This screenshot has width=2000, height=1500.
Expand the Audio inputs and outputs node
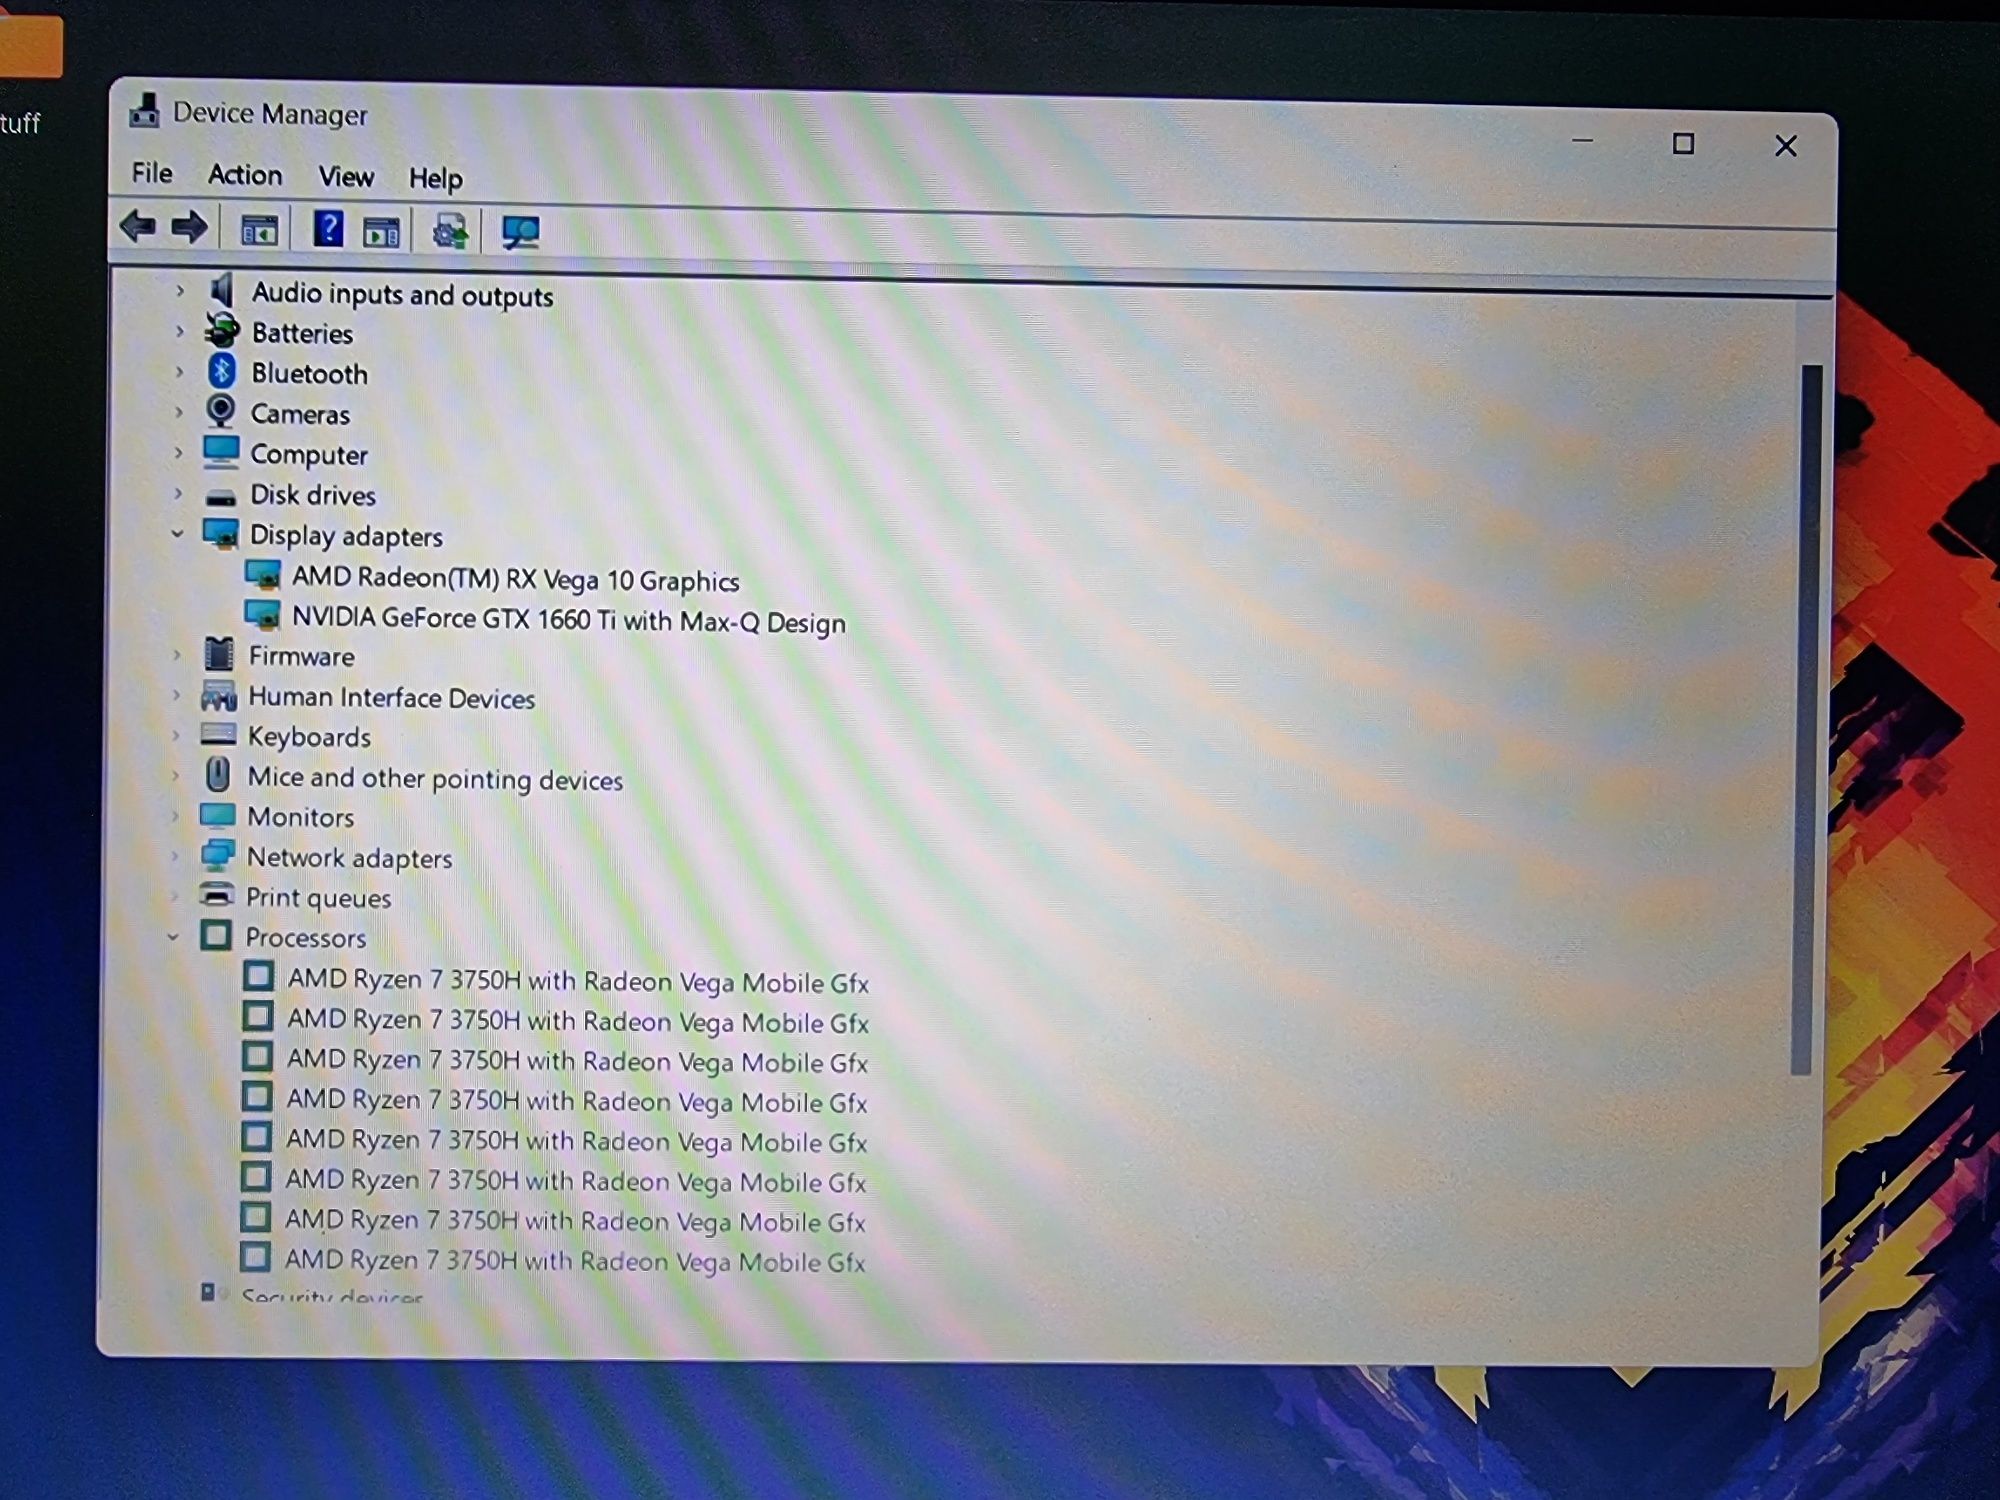tap(180, 291)
